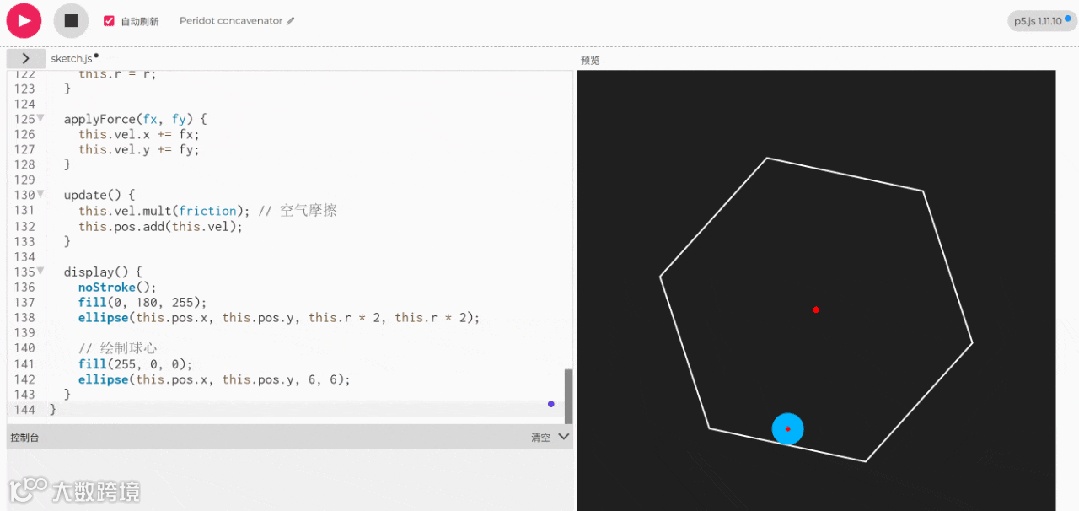
Task: Collapse the display function at line 135
Action: [41, 270]
